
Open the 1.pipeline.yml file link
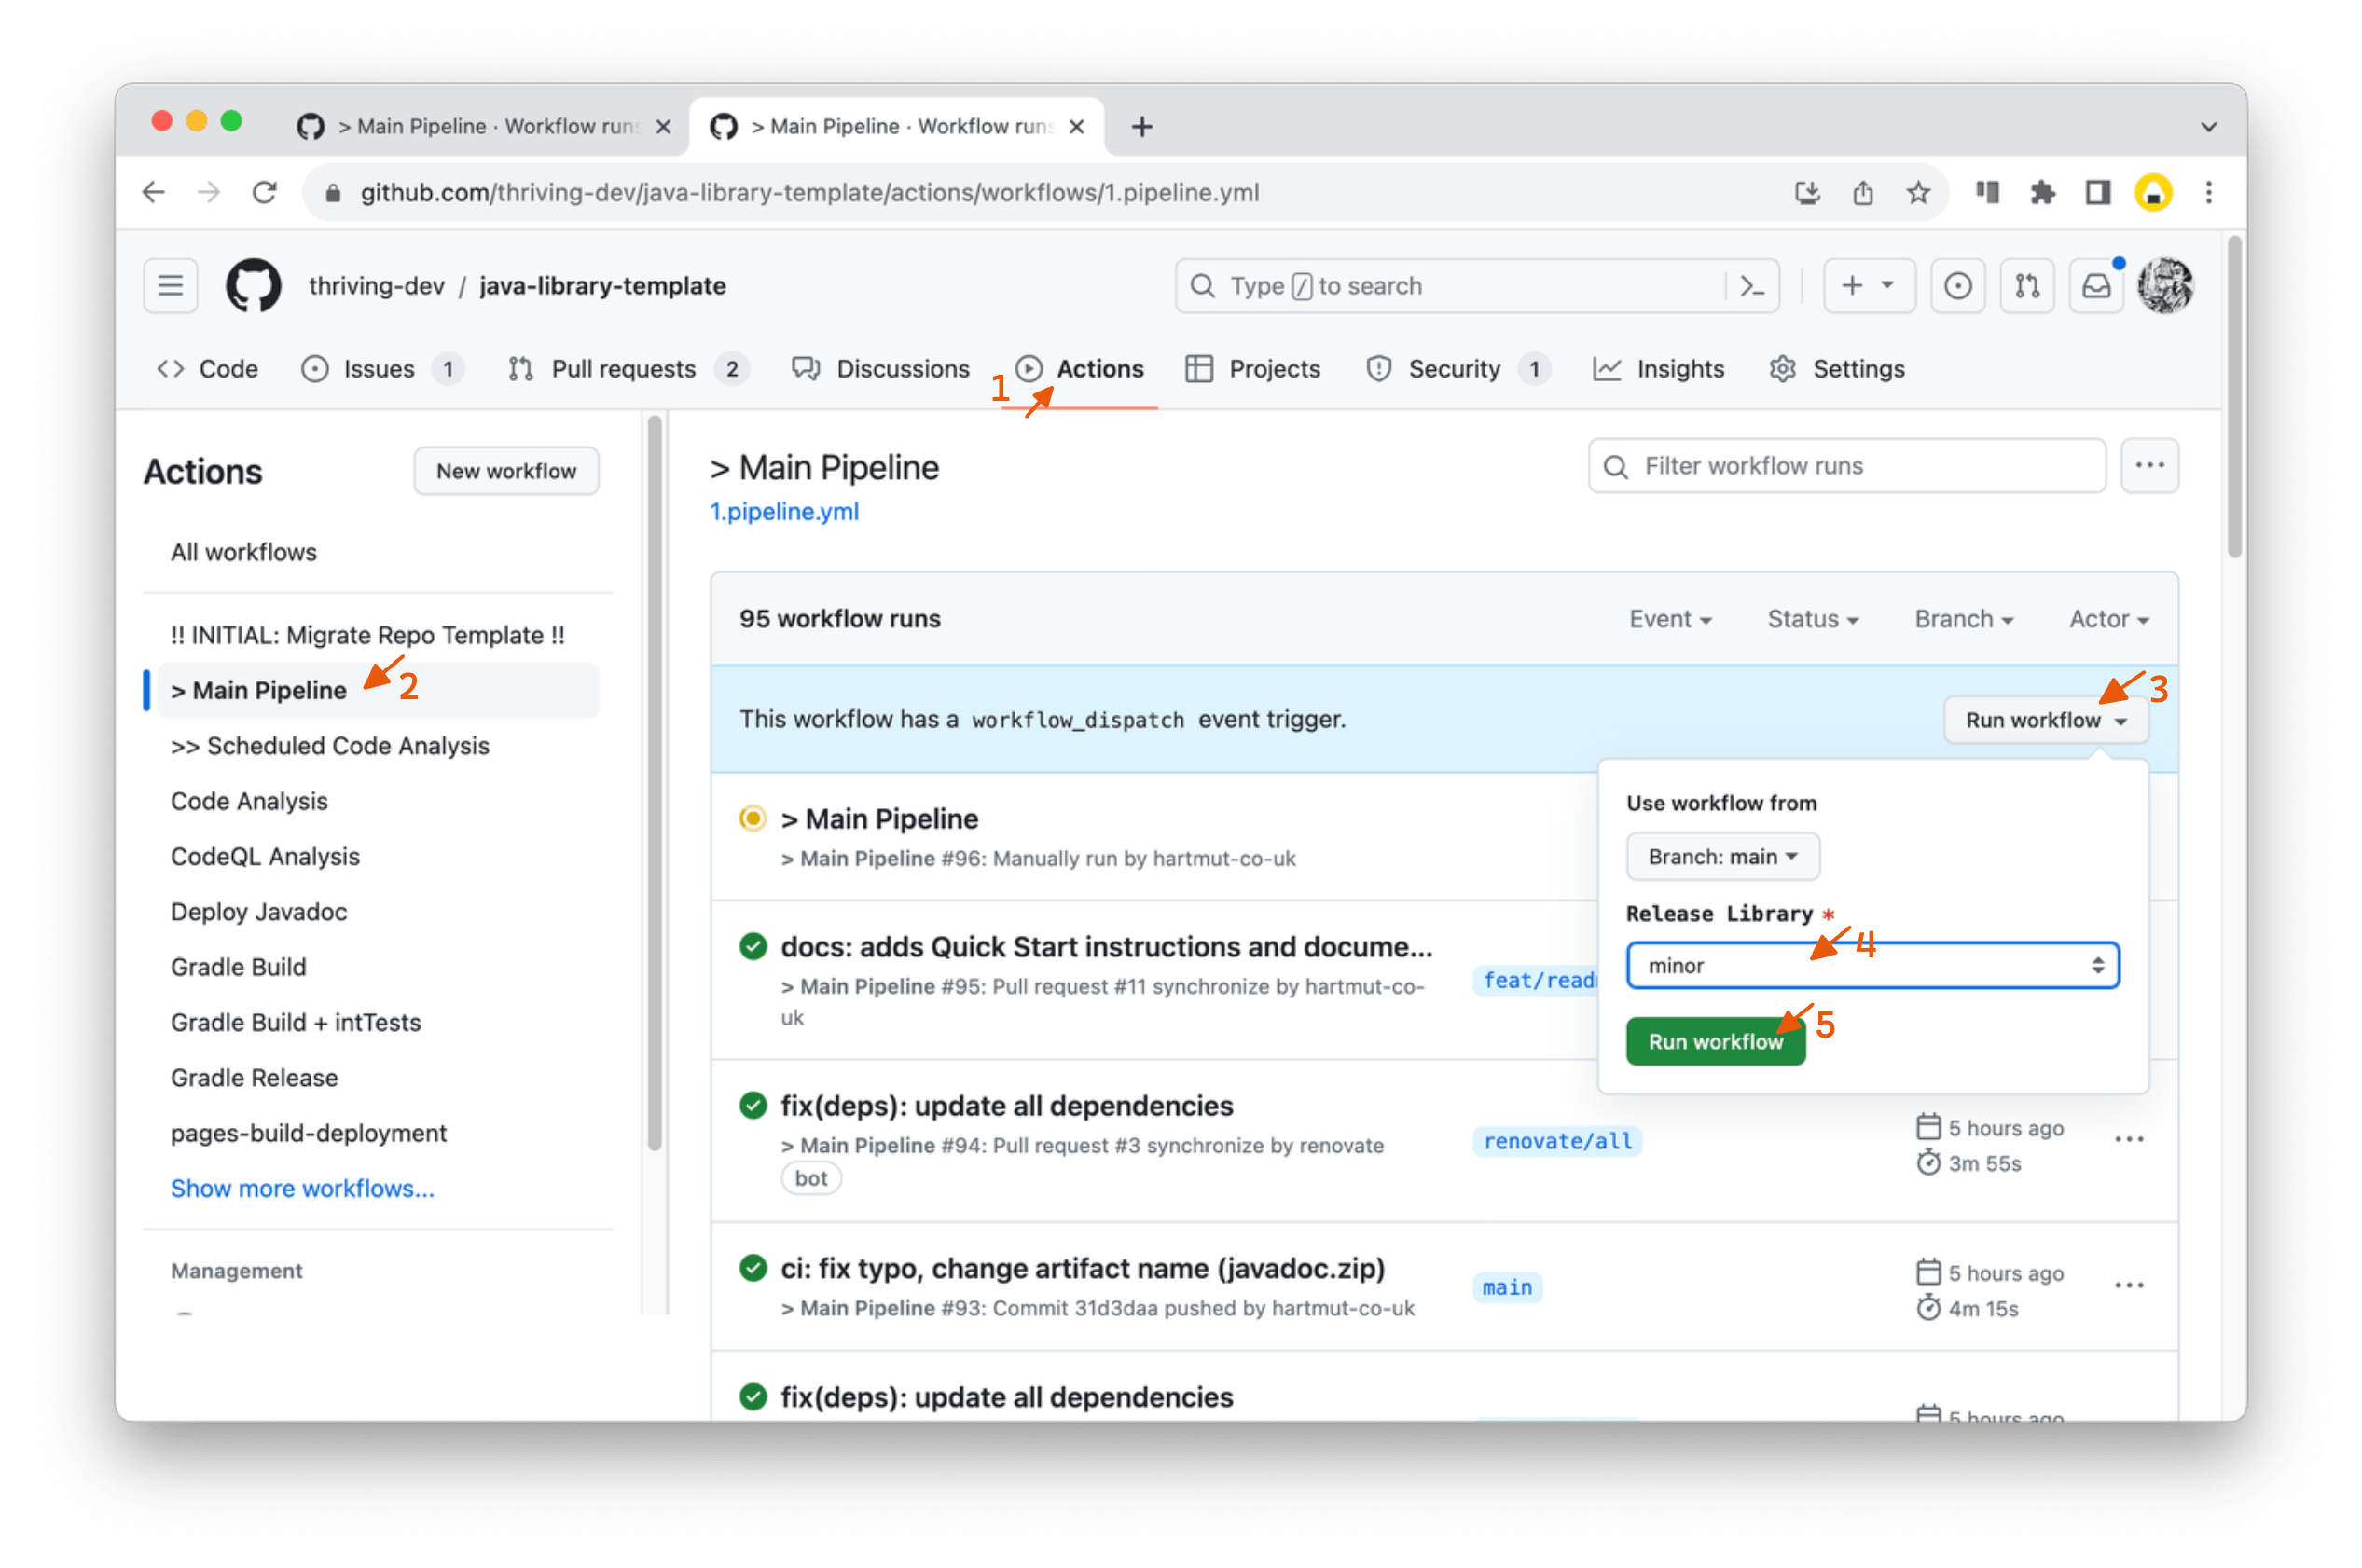784,512
